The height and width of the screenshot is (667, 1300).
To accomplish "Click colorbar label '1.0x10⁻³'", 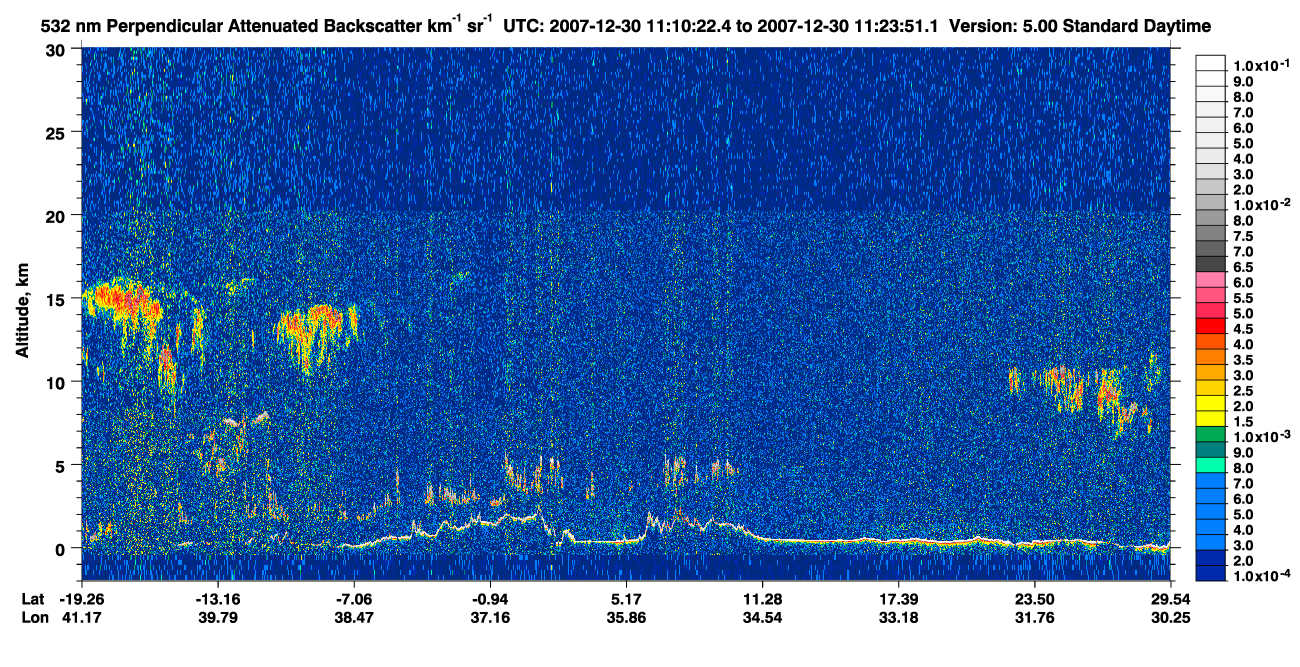I will 1263,436.
